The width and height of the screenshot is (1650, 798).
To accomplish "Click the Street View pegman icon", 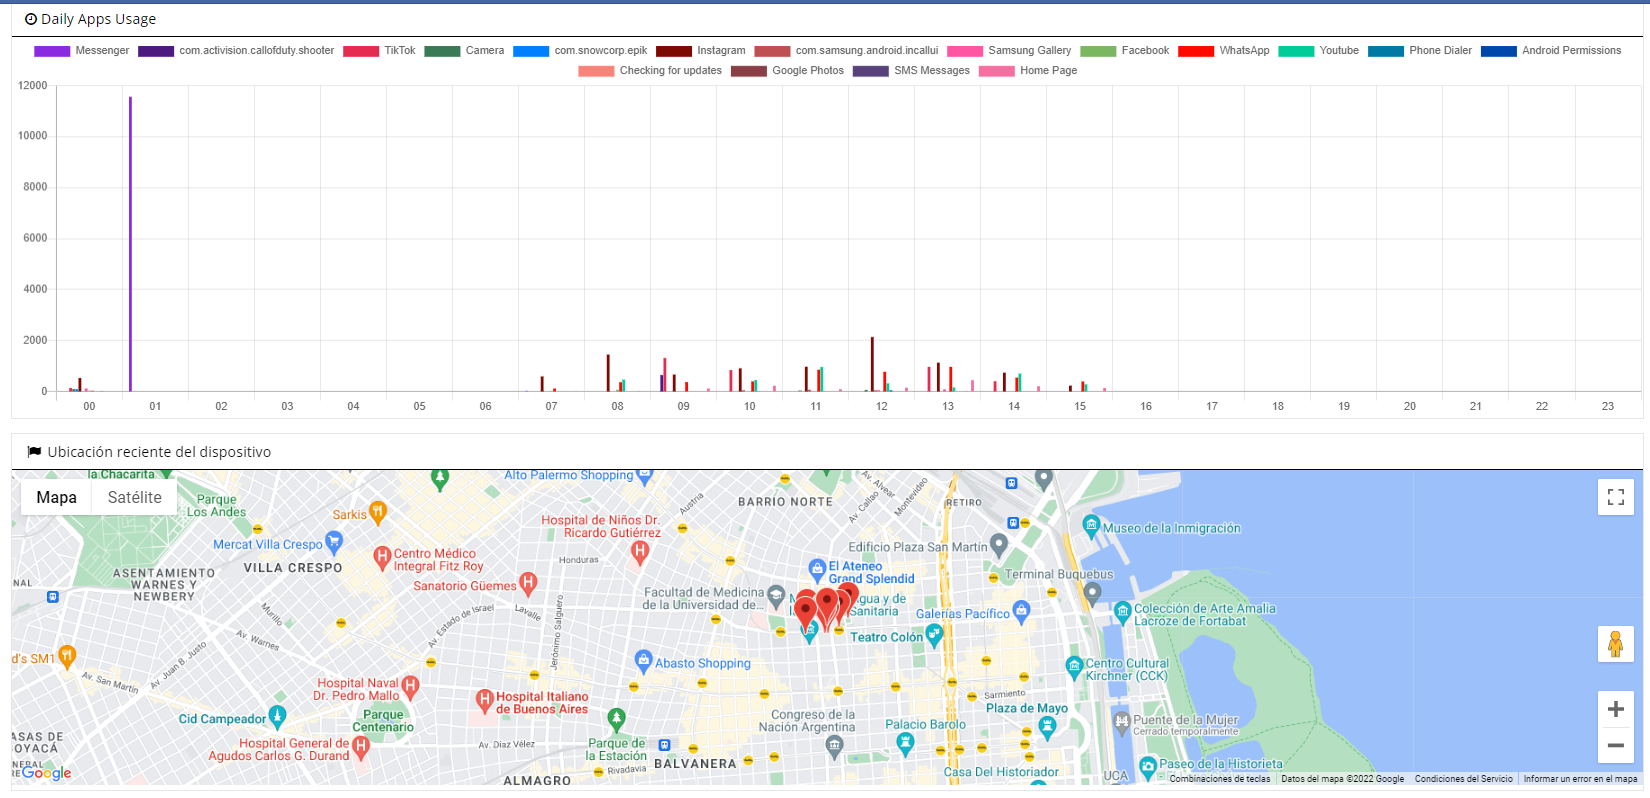I will (x=1615, y=644).
